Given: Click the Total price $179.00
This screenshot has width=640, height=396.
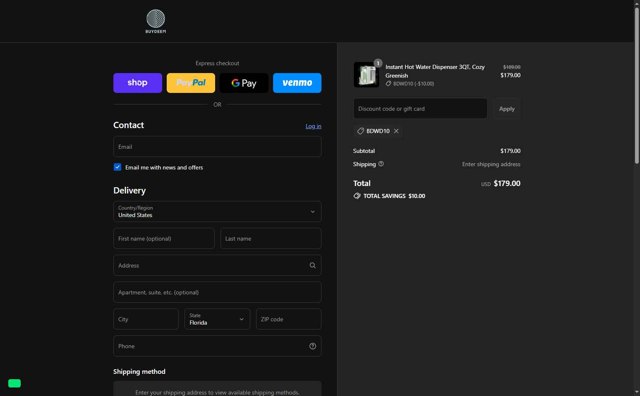Looking at the screenshot, I should pos(507,183).
